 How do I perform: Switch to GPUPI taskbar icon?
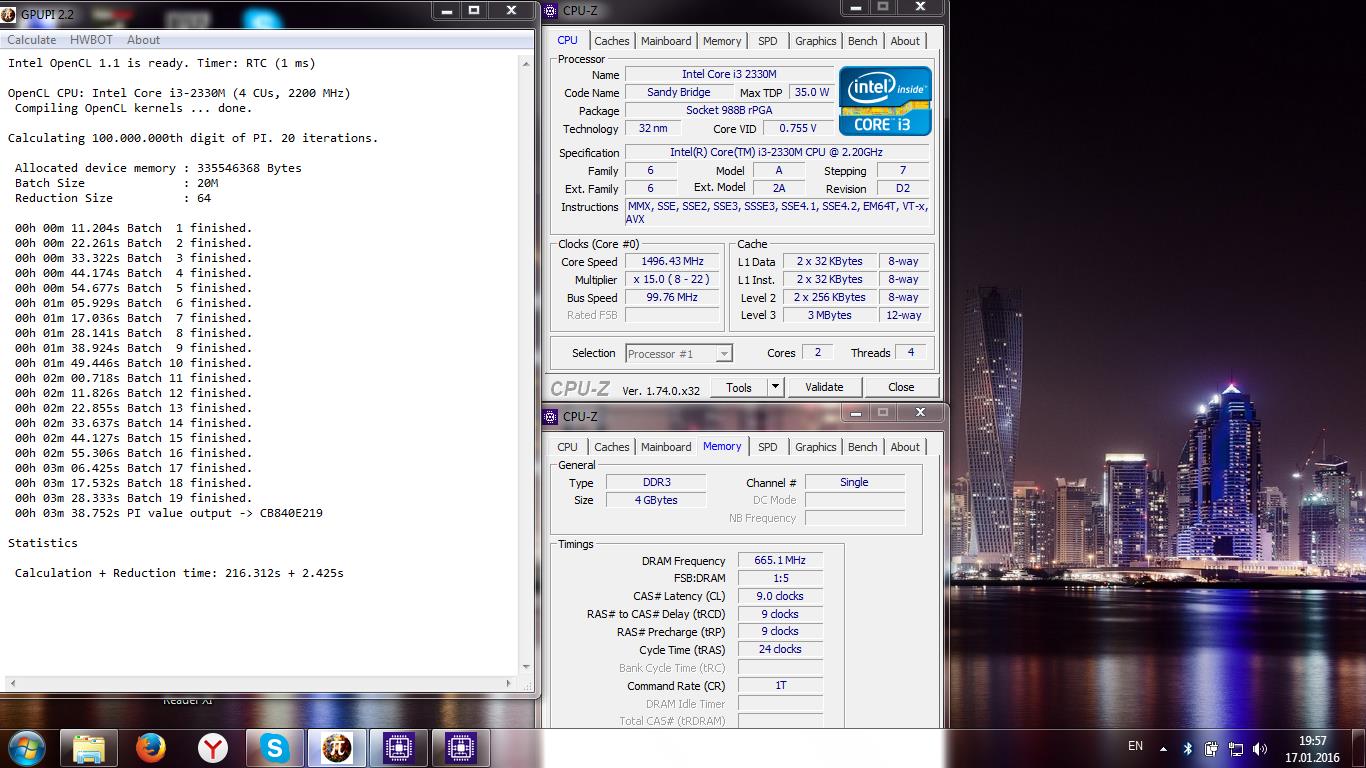337,747
